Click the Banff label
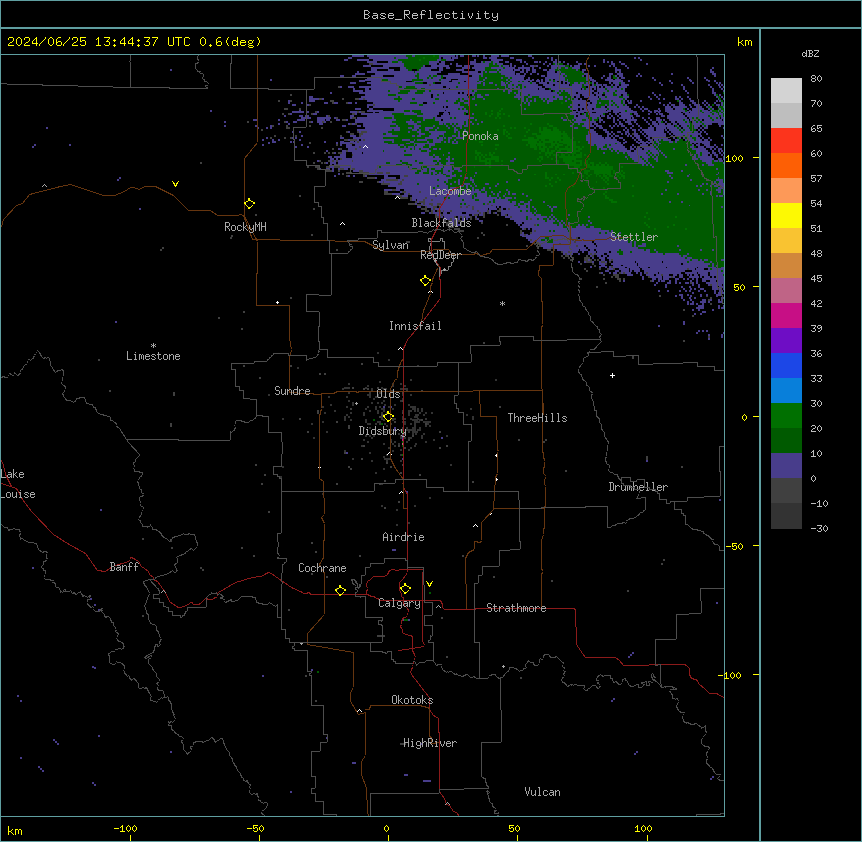The height and width of the screenshot is (842, 862). [x=124, y=567]
